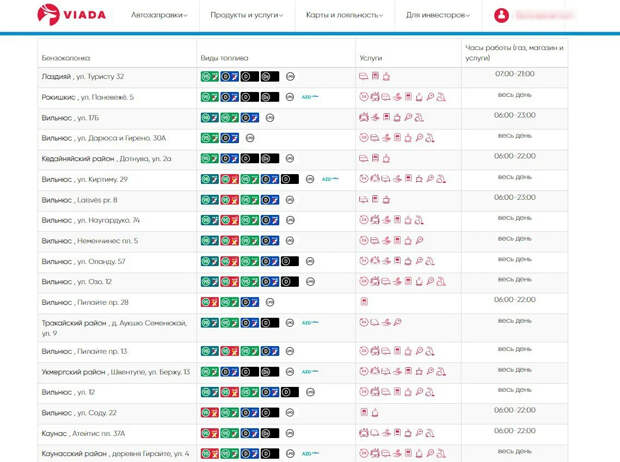This screenshot has height=462, width=620.
Task: Go to VIADA home via the logo
Action: click(x=72, y=15)
